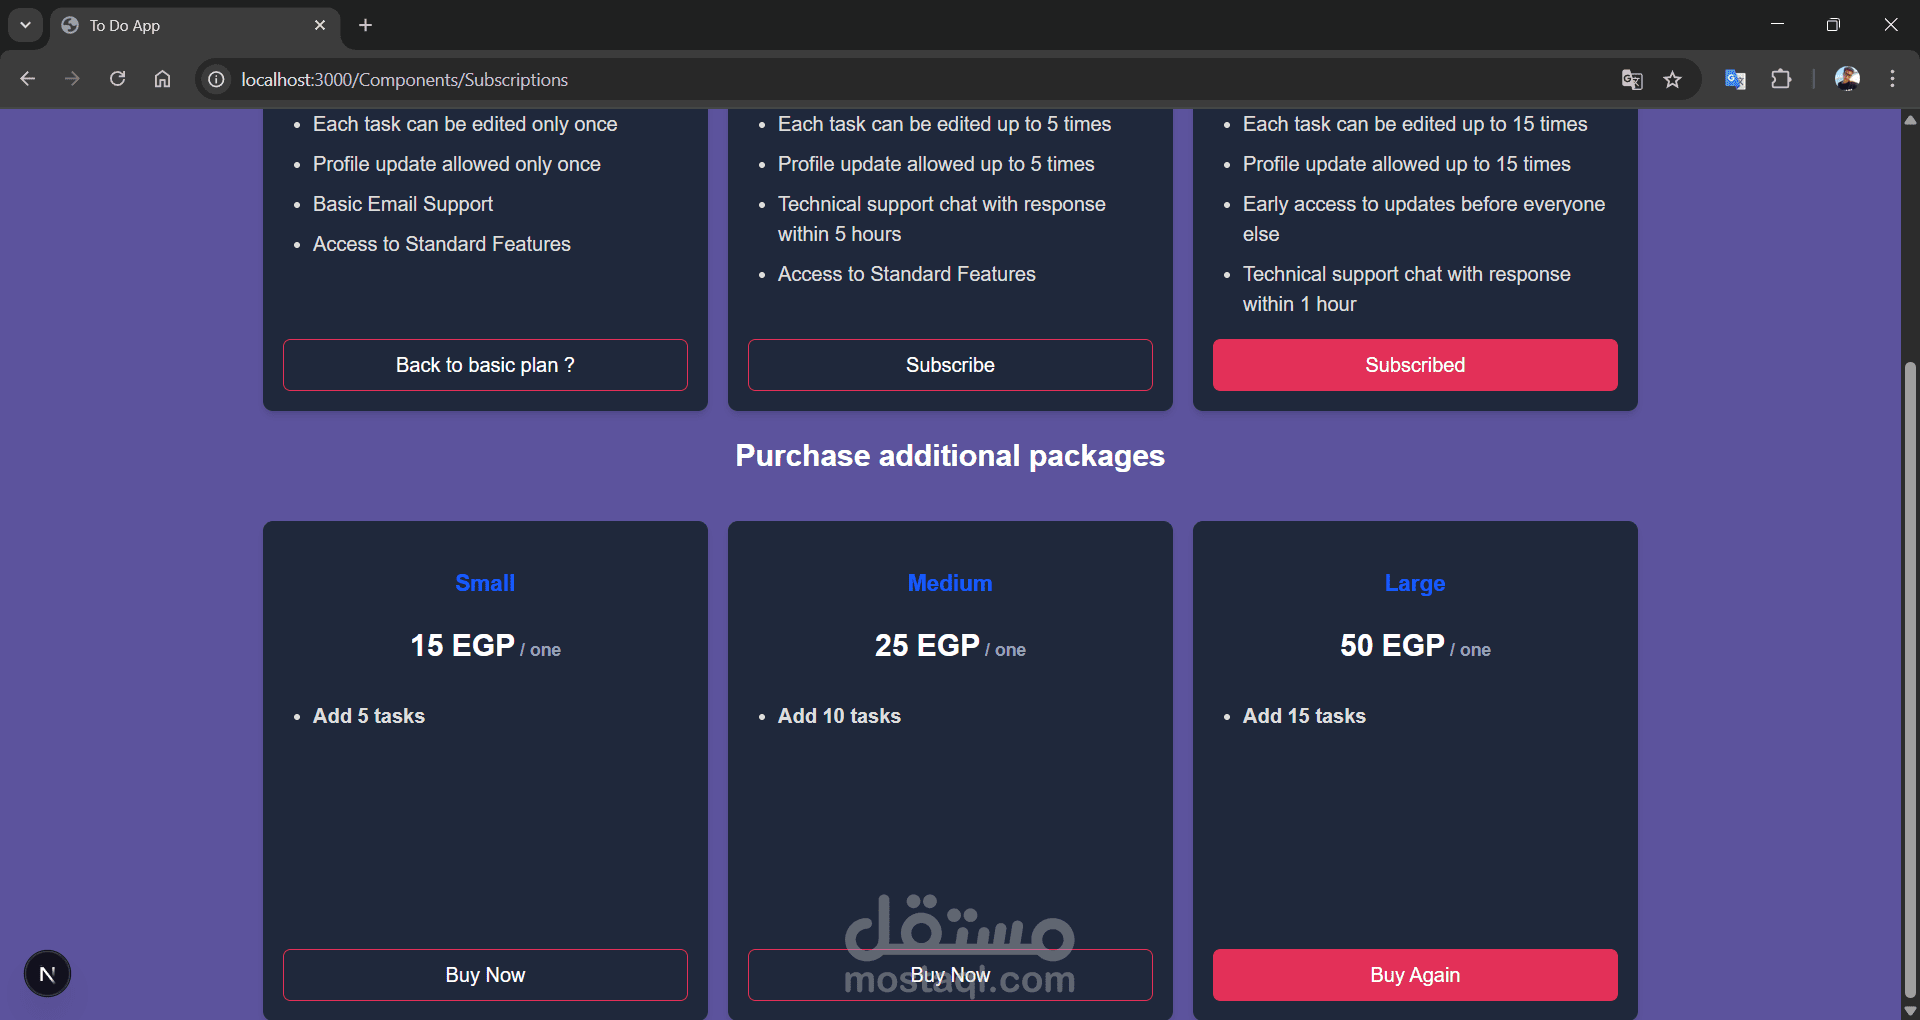
Task: Click the Subscribe button on middle plan
Action: coord(950,365)
